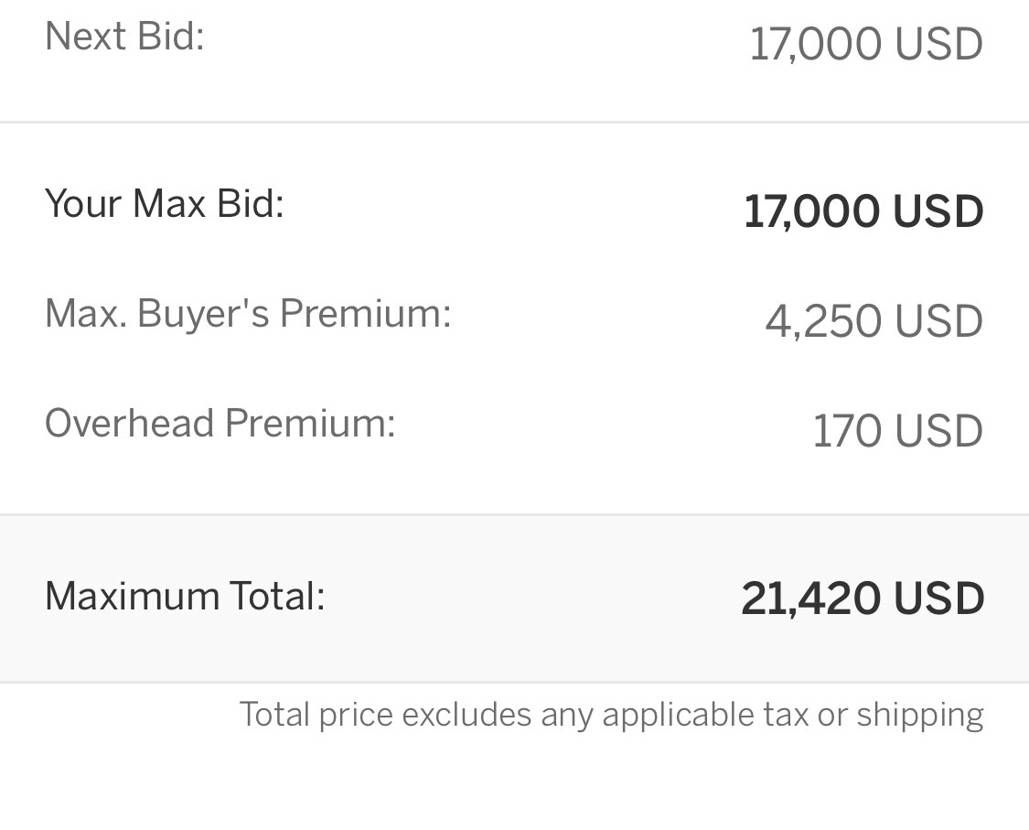Click the Max. Buyer's Premium label
Viewport: 1029px width, 830px height.
(248, 314)
